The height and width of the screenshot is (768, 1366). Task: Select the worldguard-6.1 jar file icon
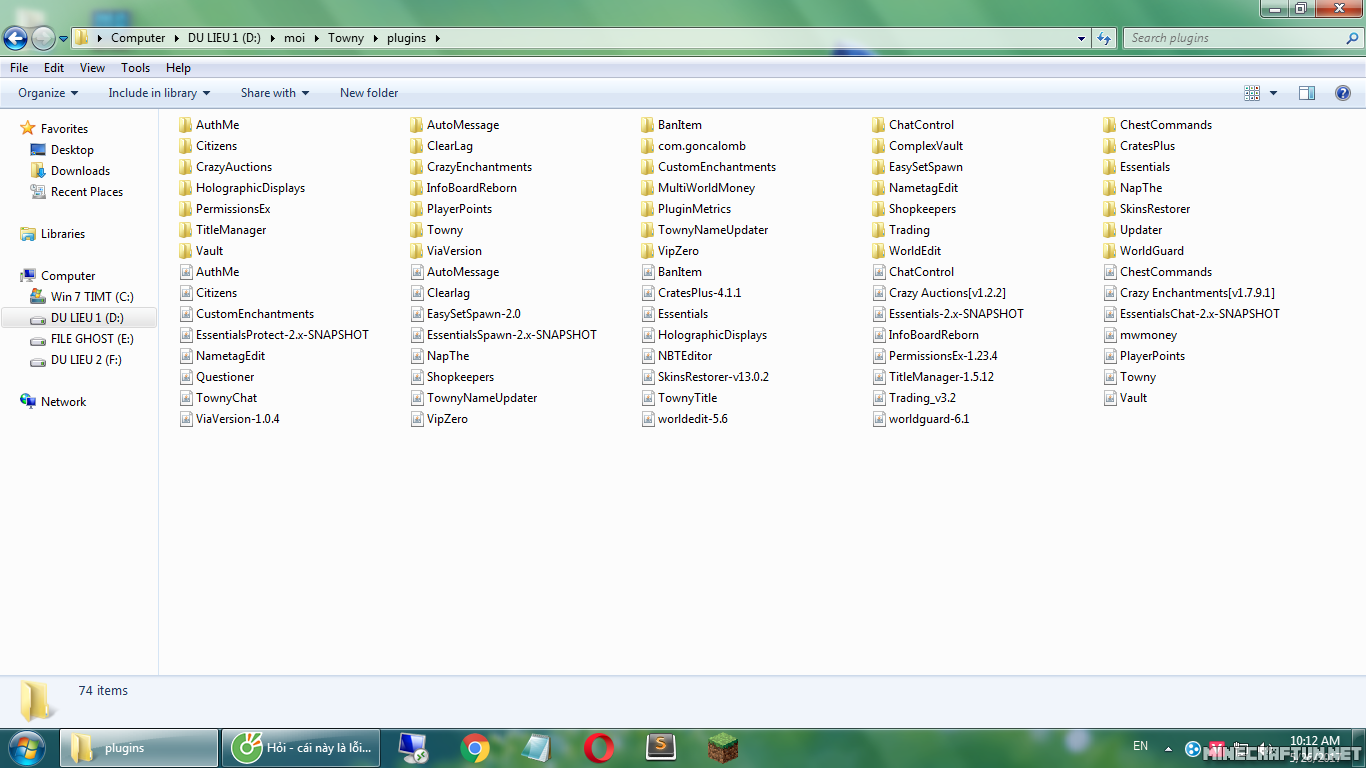point(879,419)
